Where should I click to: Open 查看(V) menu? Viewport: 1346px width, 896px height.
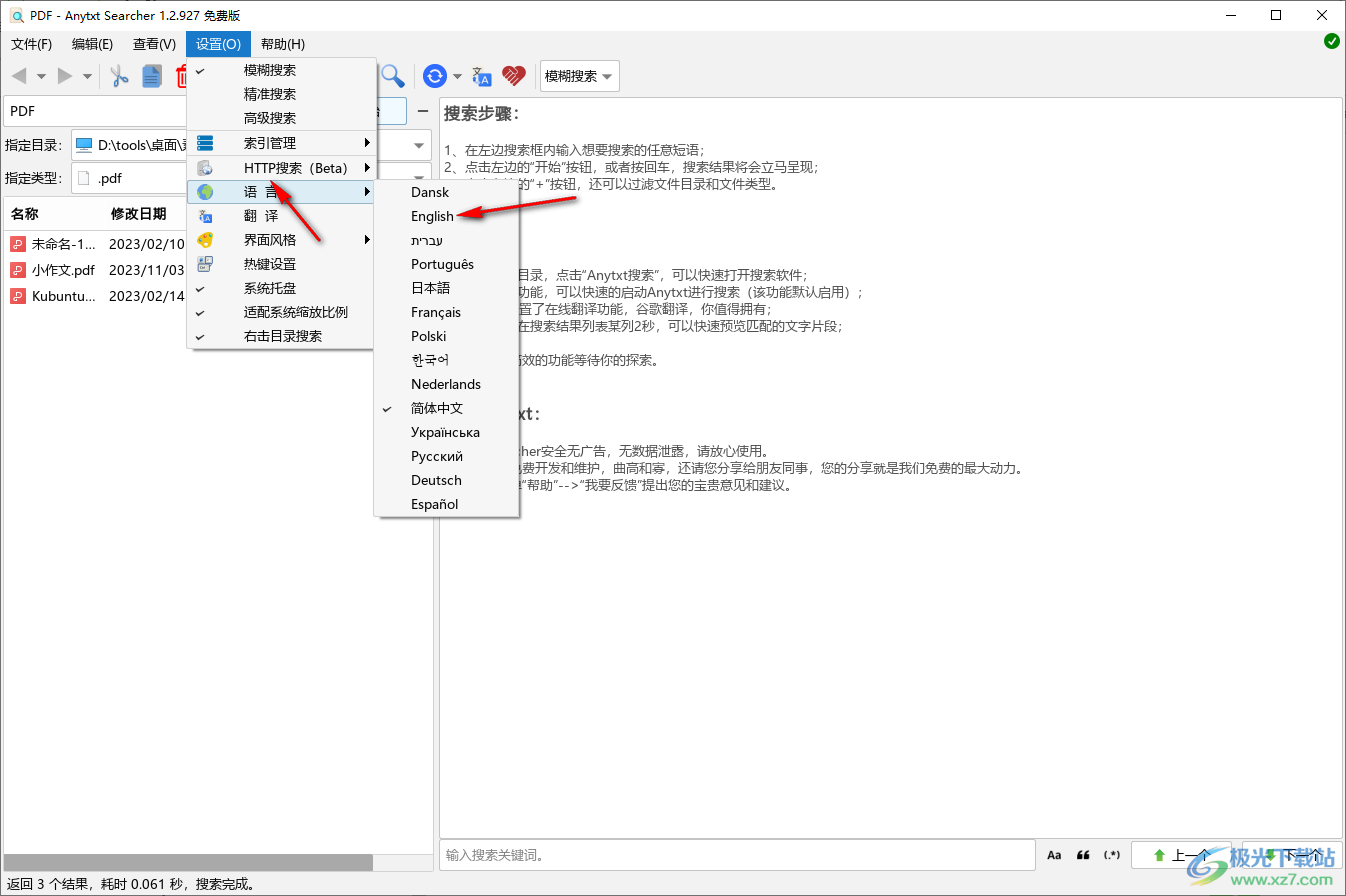[x=154, y=44]
